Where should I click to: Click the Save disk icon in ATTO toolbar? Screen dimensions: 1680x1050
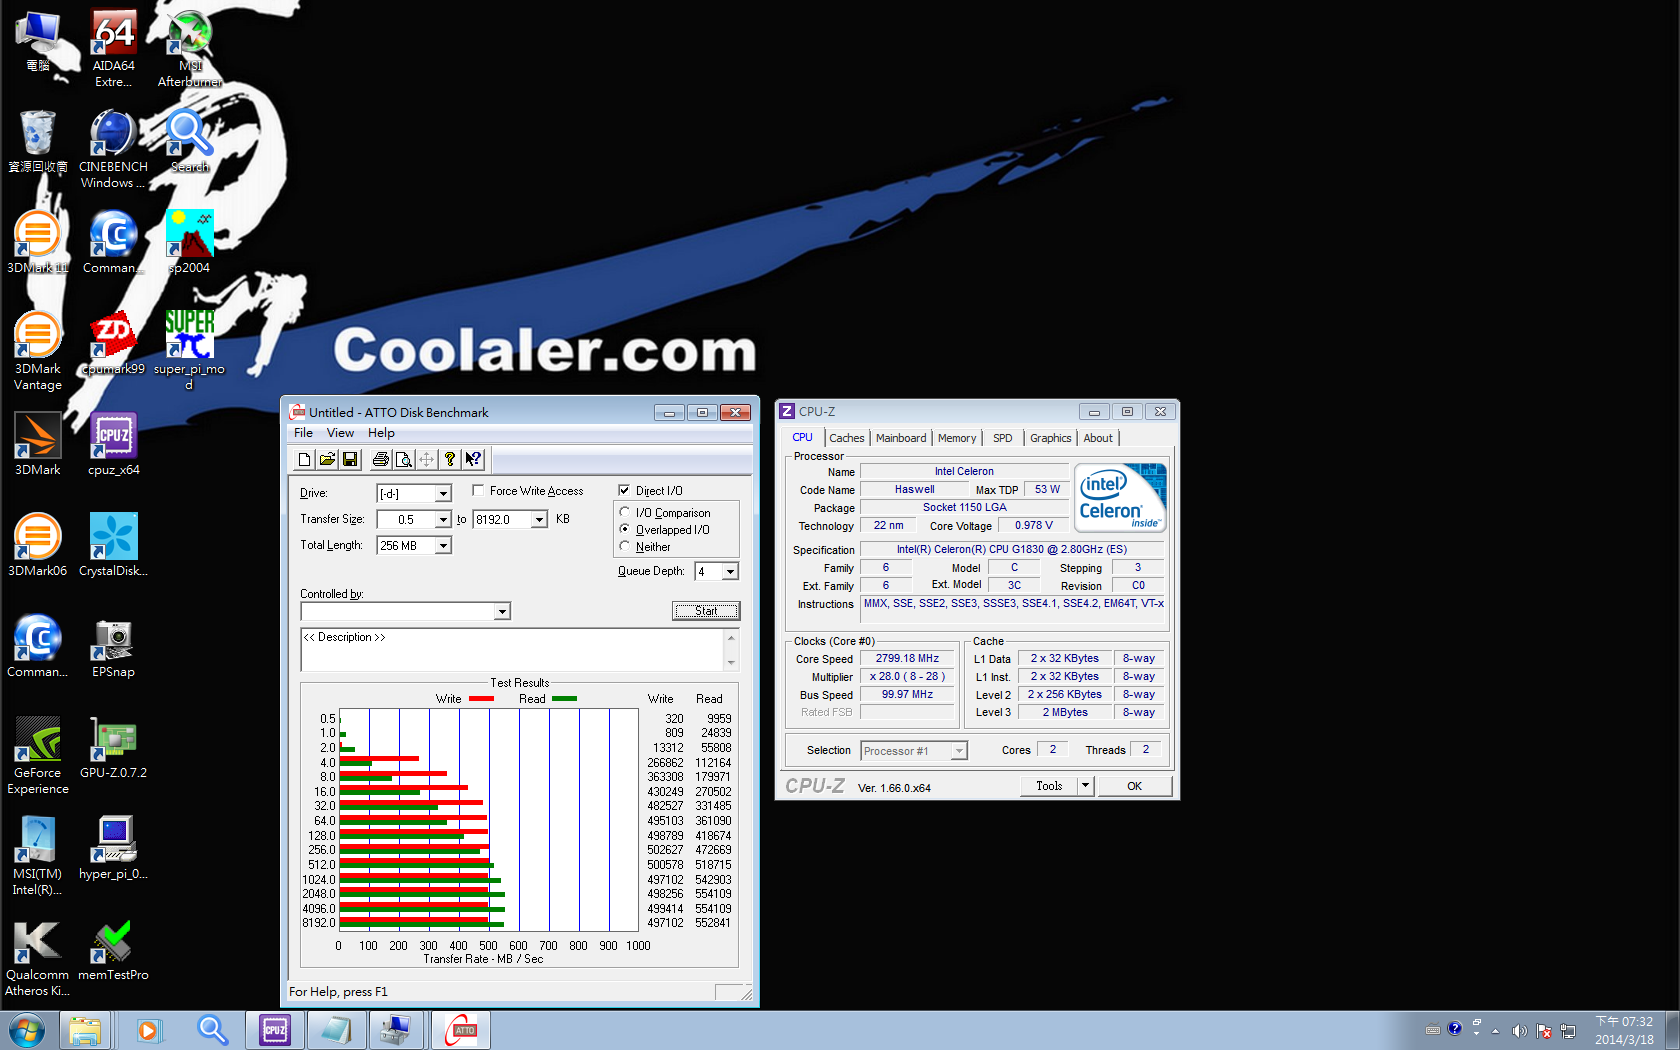click(350, 459)
